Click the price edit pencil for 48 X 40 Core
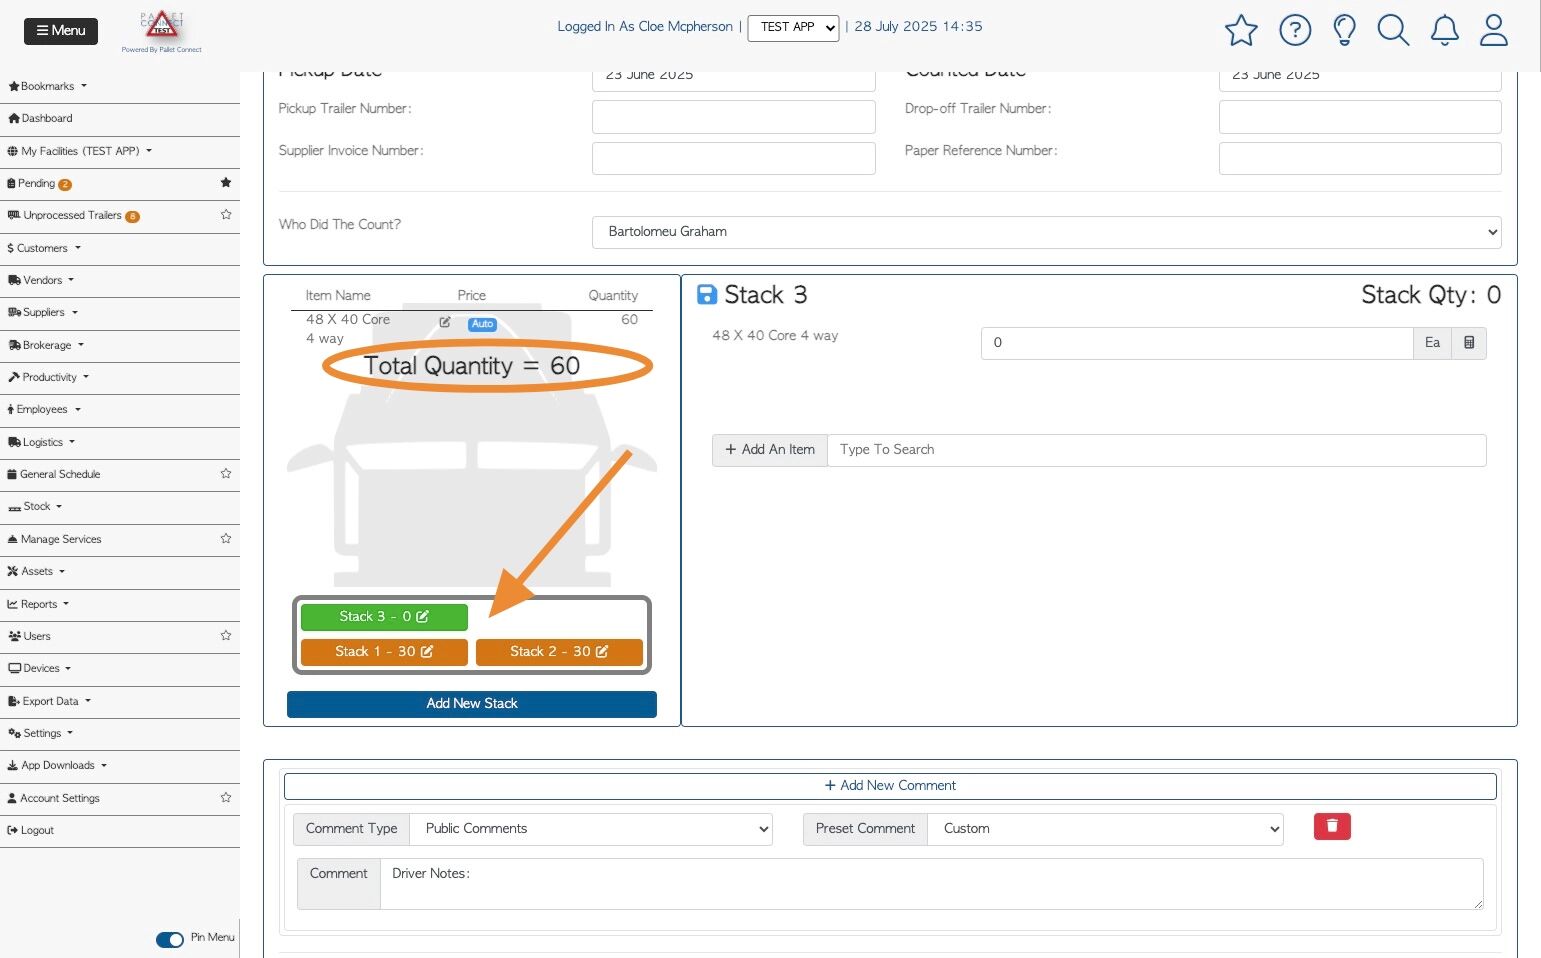Viewport: 1541px width, 958px height. [x=445, y=322]
